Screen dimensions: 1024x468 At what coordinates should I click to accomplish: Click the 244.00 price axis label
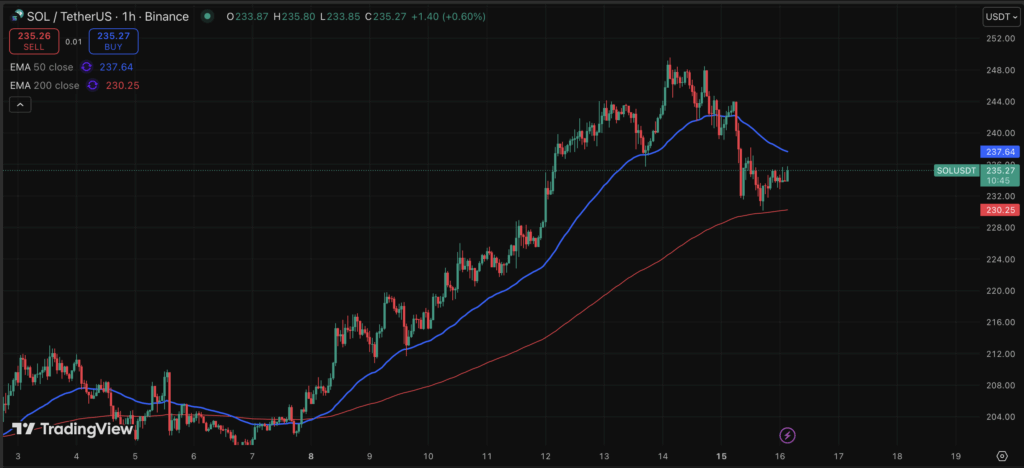tap(1000, 102)
